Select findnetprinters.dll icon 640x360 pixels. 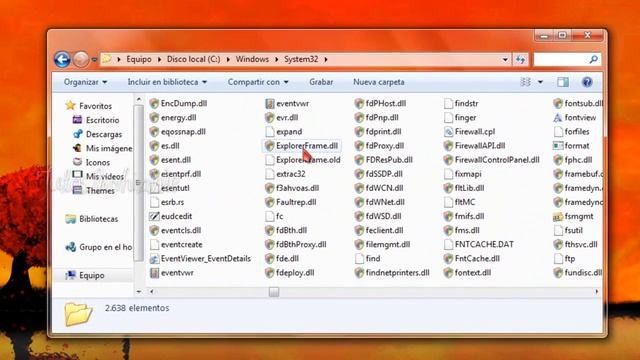[359, 273]
